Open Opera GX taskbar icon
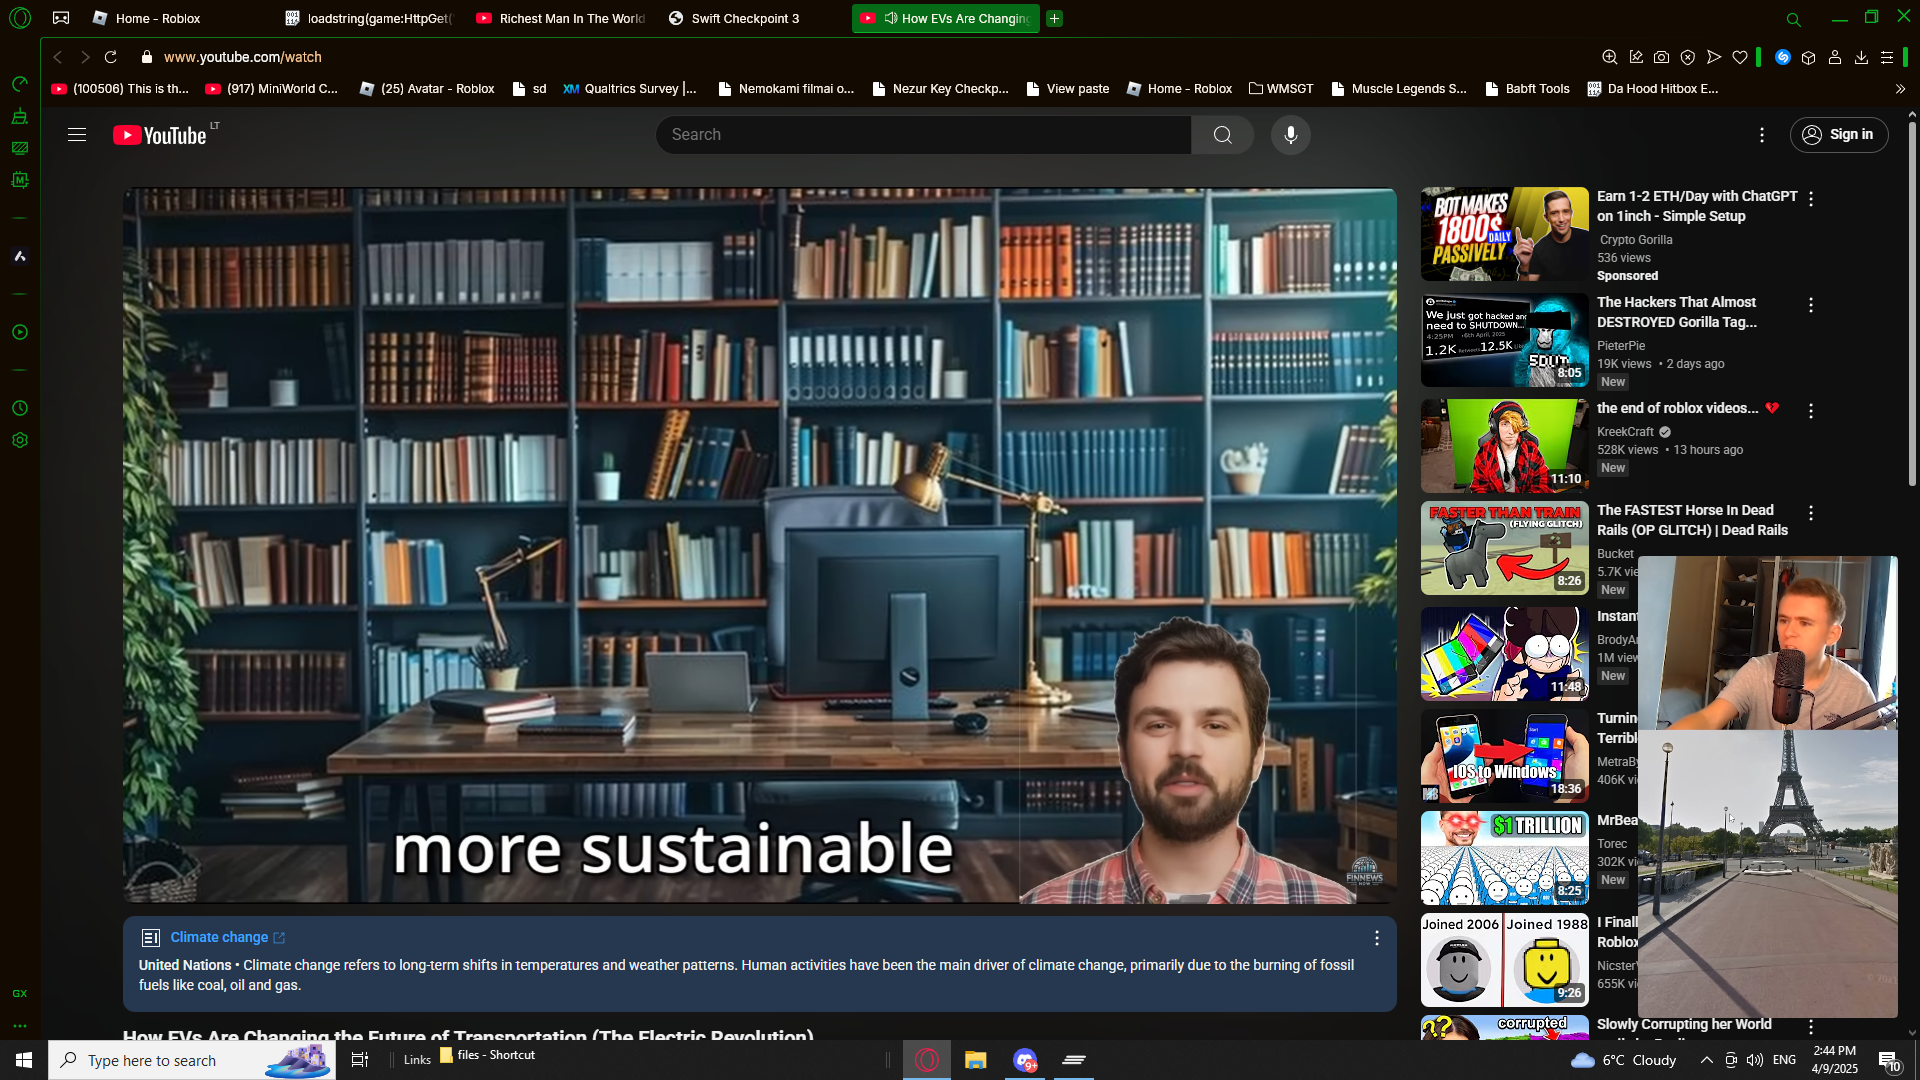Image resolution: width=1920 pixels, height=1080 pixels. coord(927,1060)
